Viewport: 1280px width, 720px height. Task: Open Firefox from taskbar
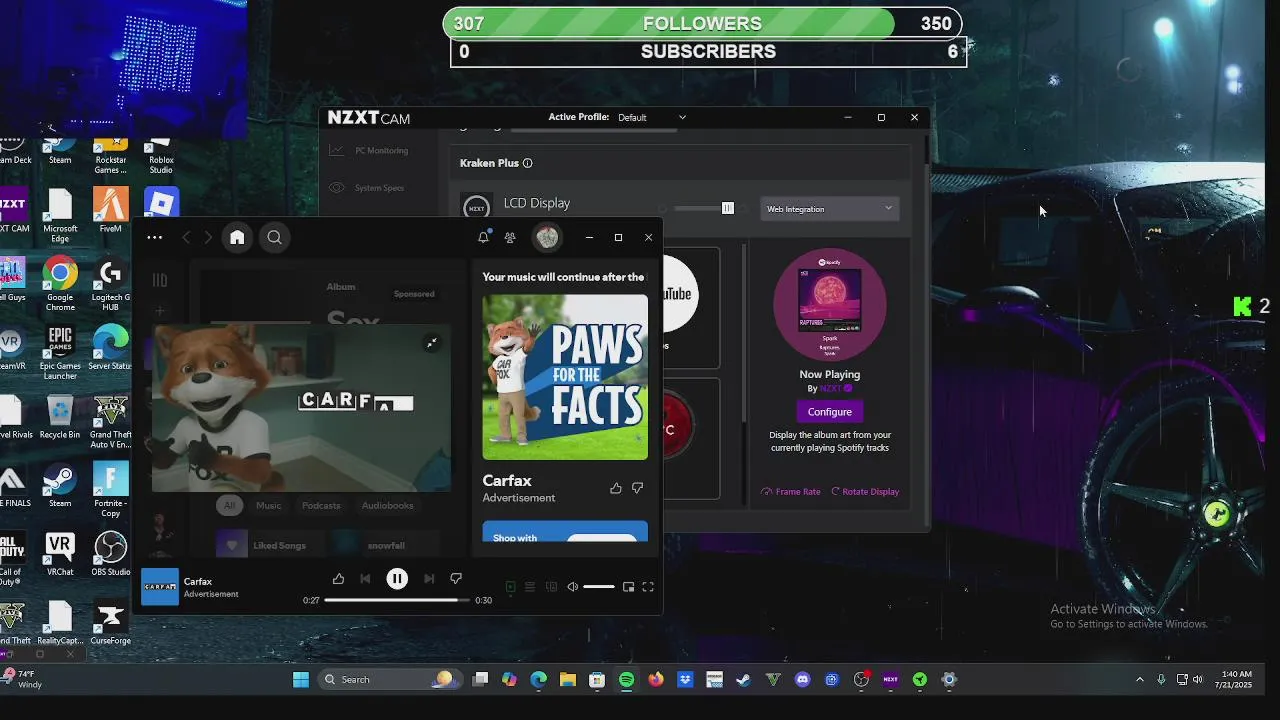tap(656, 679)
